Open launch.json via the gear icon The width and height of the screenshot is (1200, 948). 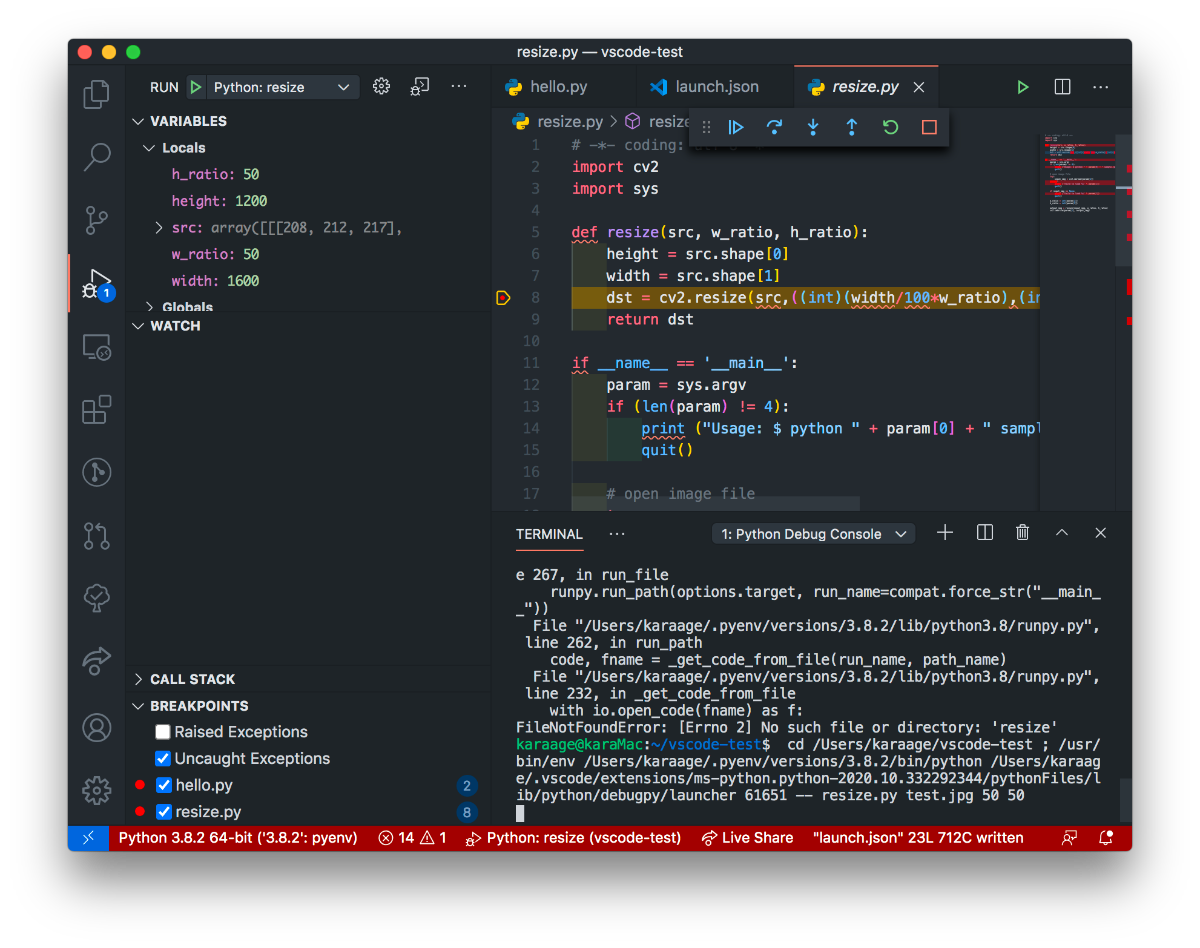[x=381, y=87]
